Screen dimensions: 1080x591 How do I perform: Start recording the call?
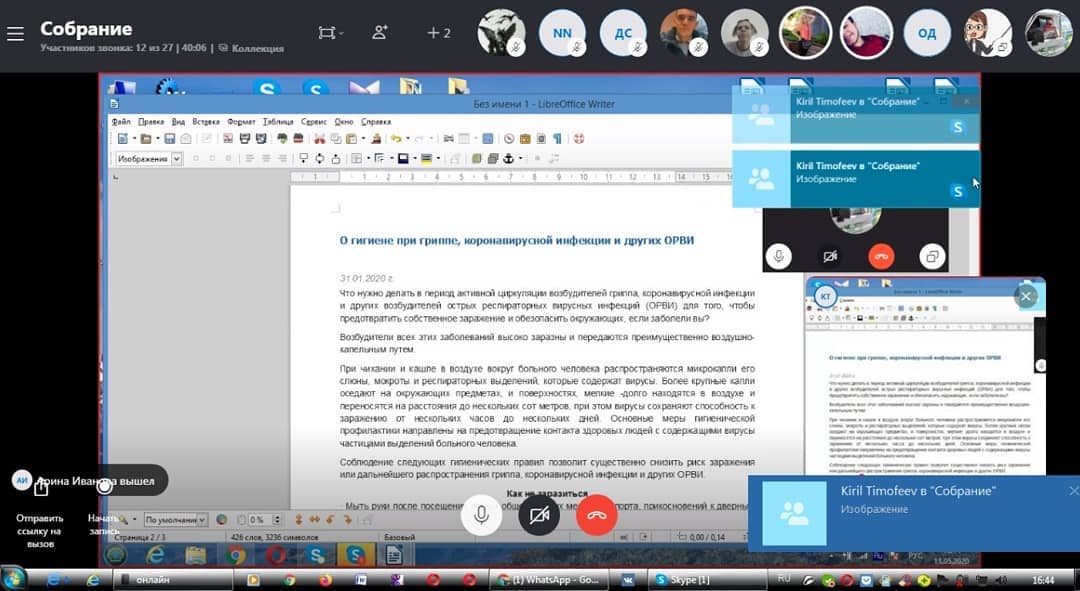103,510
